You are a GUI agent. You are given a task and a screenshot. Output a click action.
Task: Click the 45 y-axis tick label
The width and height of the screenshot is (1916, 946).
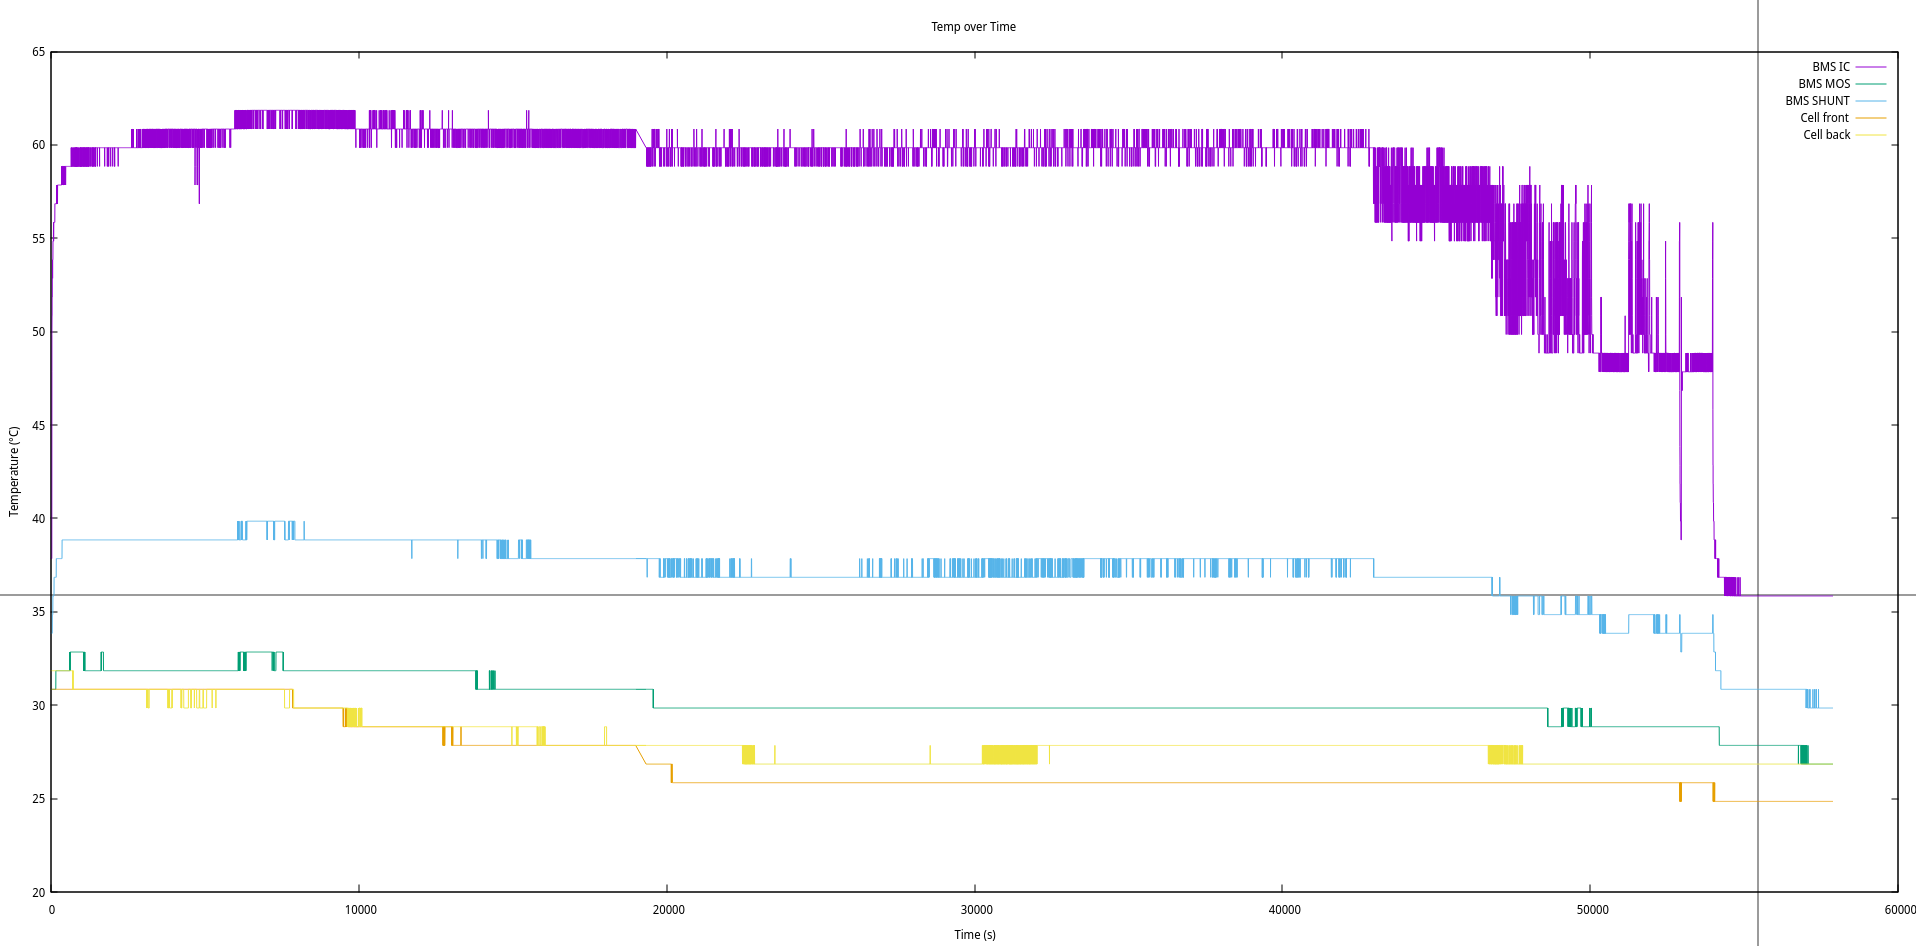[x=39, y=426]
